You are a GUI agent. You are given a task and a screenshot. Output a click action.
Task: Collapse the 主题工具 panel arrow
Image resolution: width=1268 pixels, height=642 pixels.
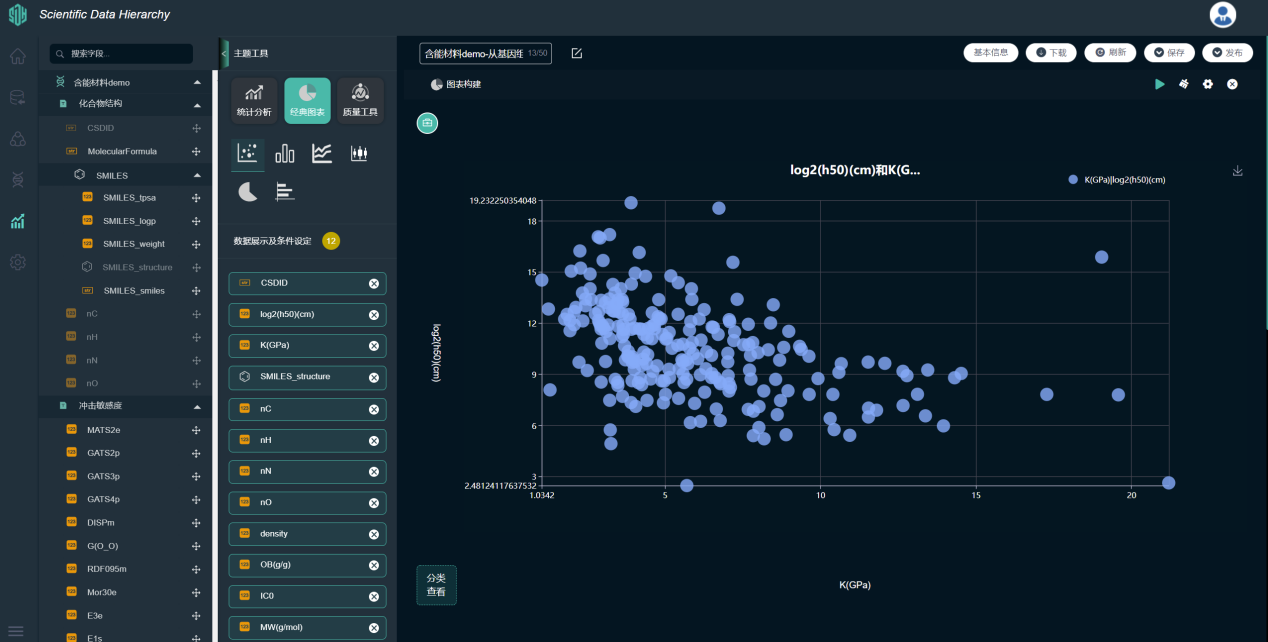224,53
